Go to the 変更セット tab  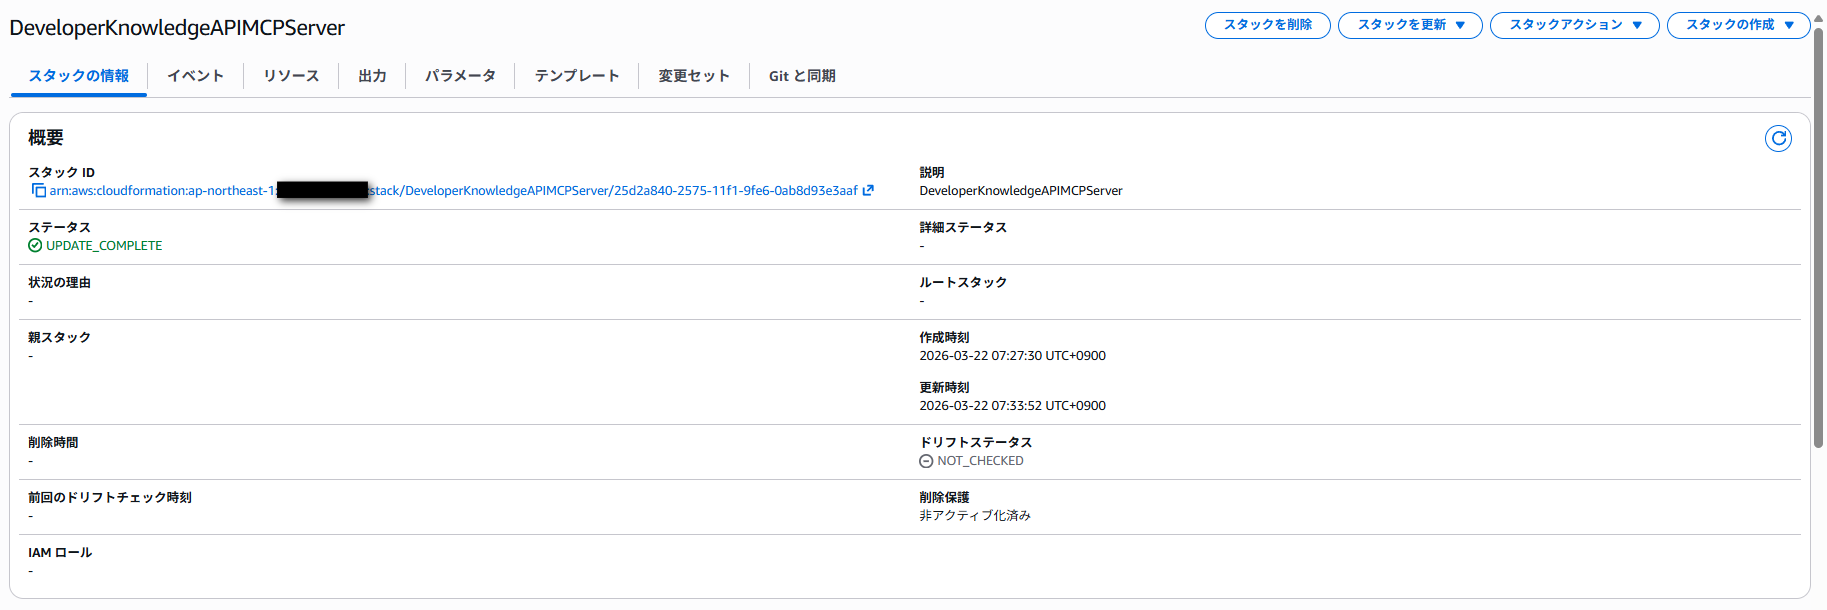tap(693, 76)
